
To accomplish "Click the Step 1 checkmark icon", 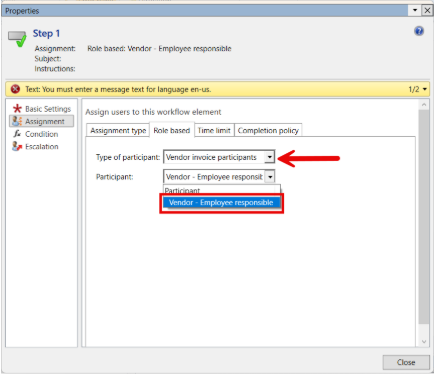I will (17, 39).
